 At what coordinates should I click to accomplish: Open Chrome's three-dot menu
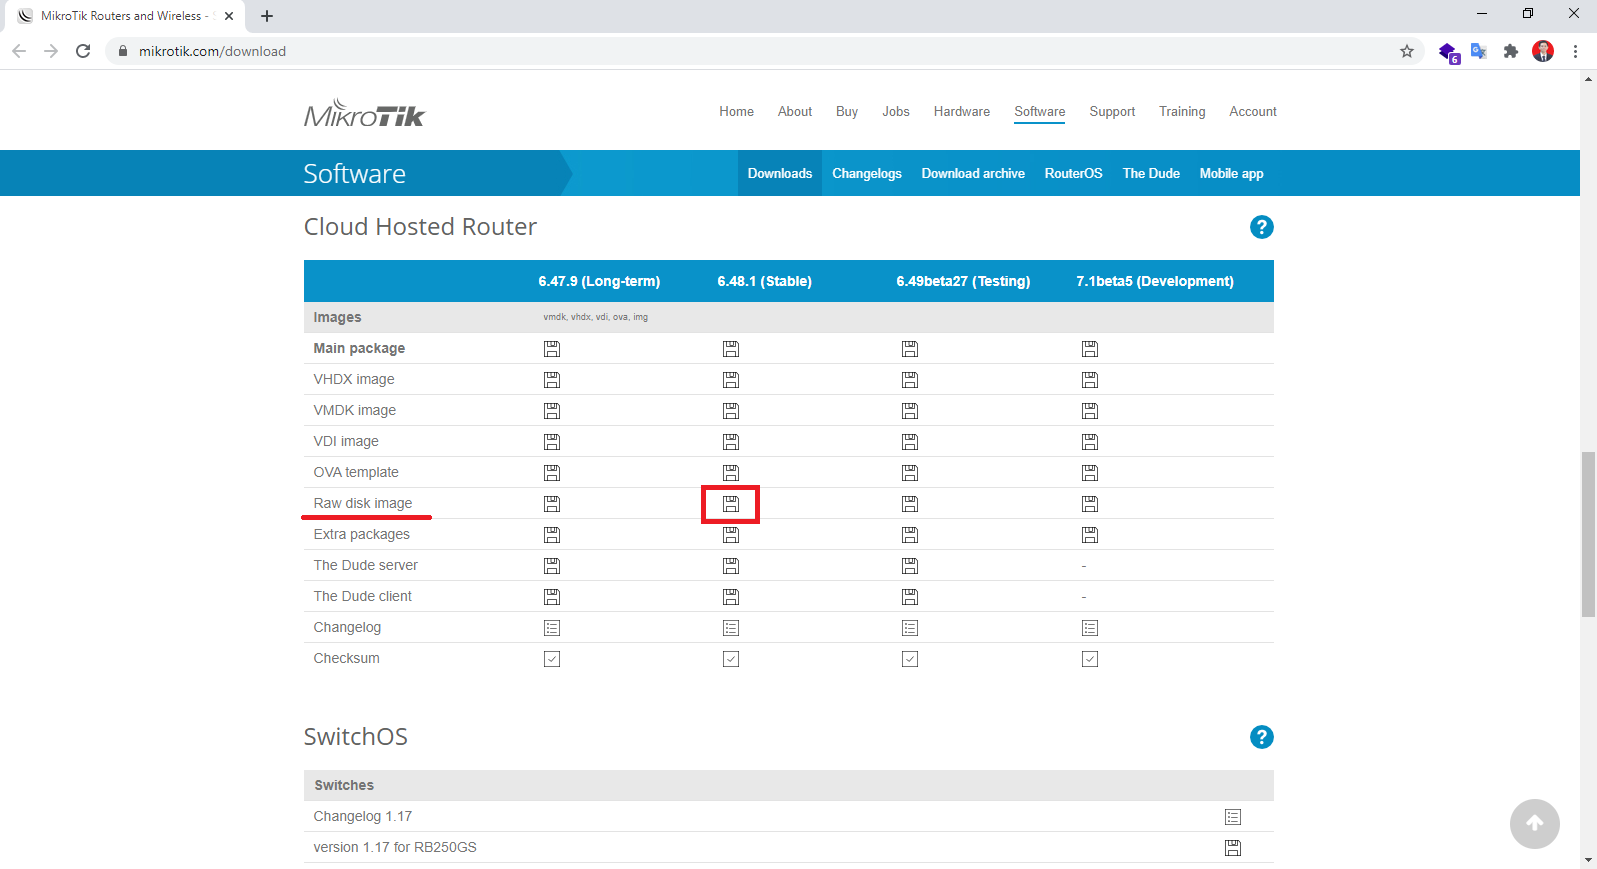click(x=1575, y=51)
